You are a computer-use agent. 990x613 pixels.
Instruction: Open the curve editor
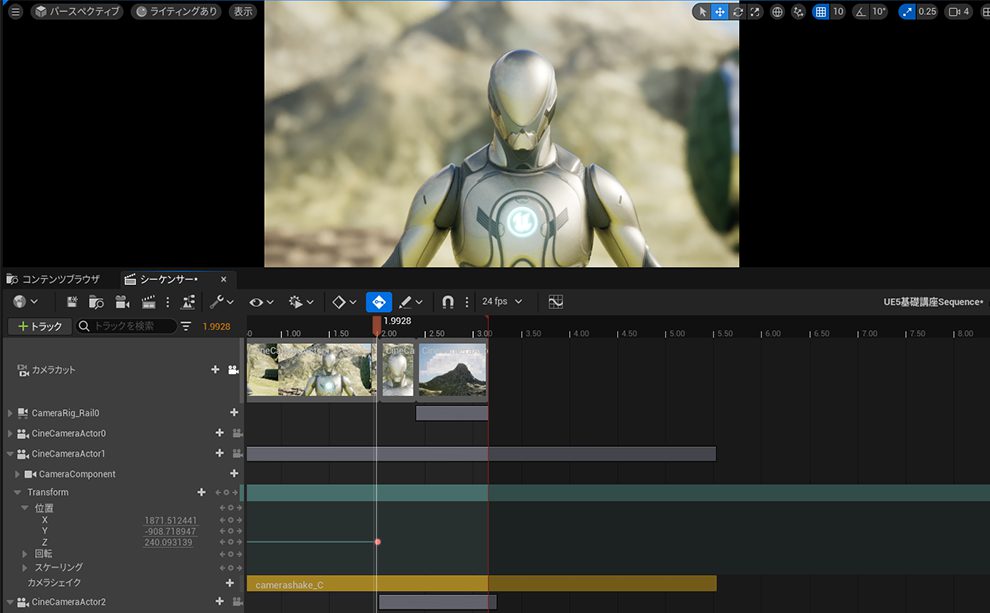(555, 302)
